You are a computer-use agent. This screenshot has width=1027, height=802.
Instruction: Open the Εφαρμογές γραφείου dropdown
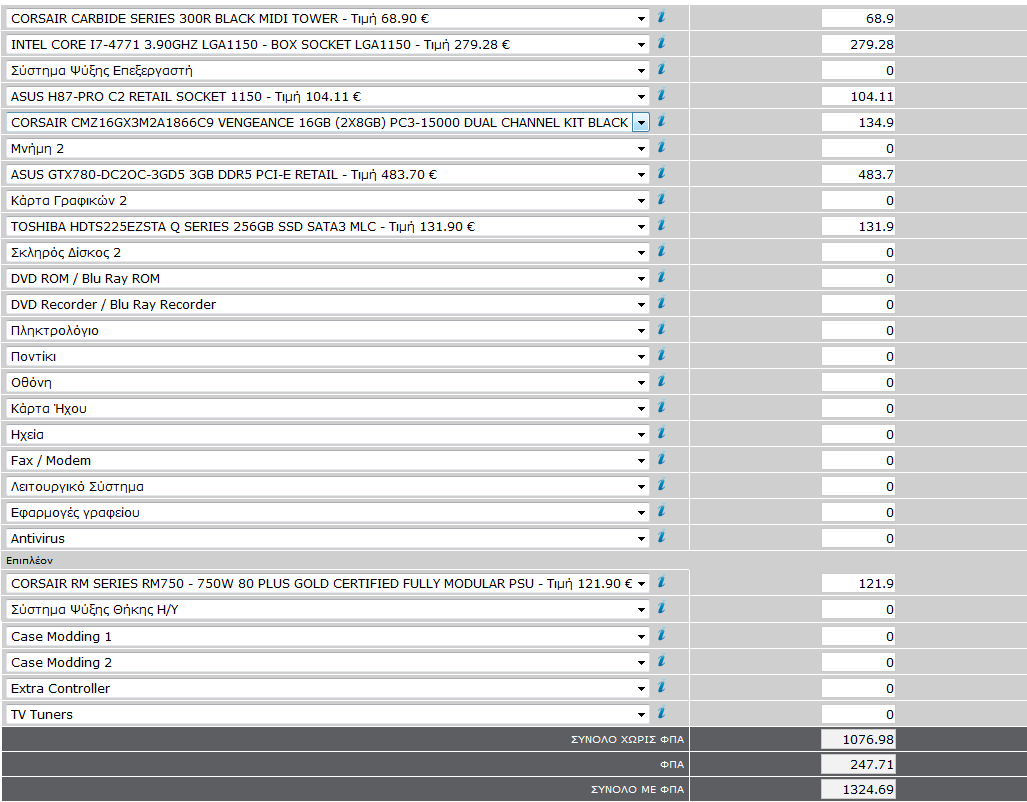point(327,512)
